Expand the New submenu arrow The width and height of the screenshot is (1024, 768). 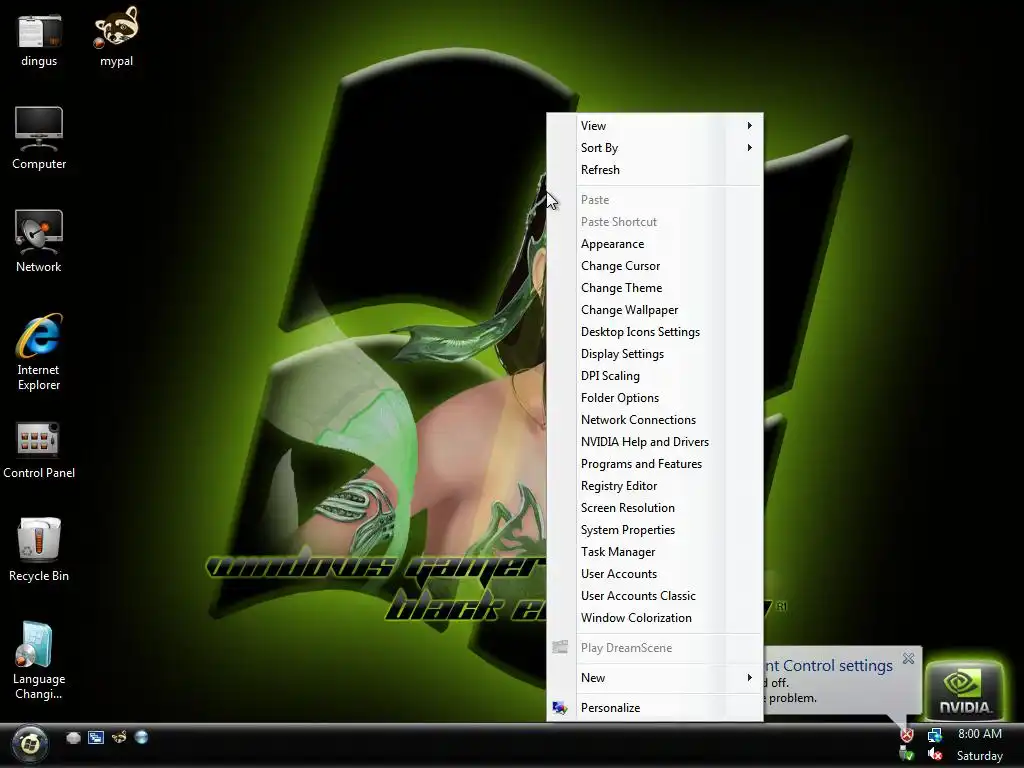point(750,678)
